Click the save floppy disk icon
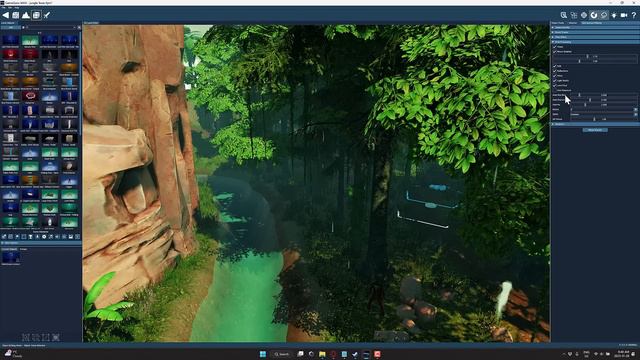 pos(16,15)
